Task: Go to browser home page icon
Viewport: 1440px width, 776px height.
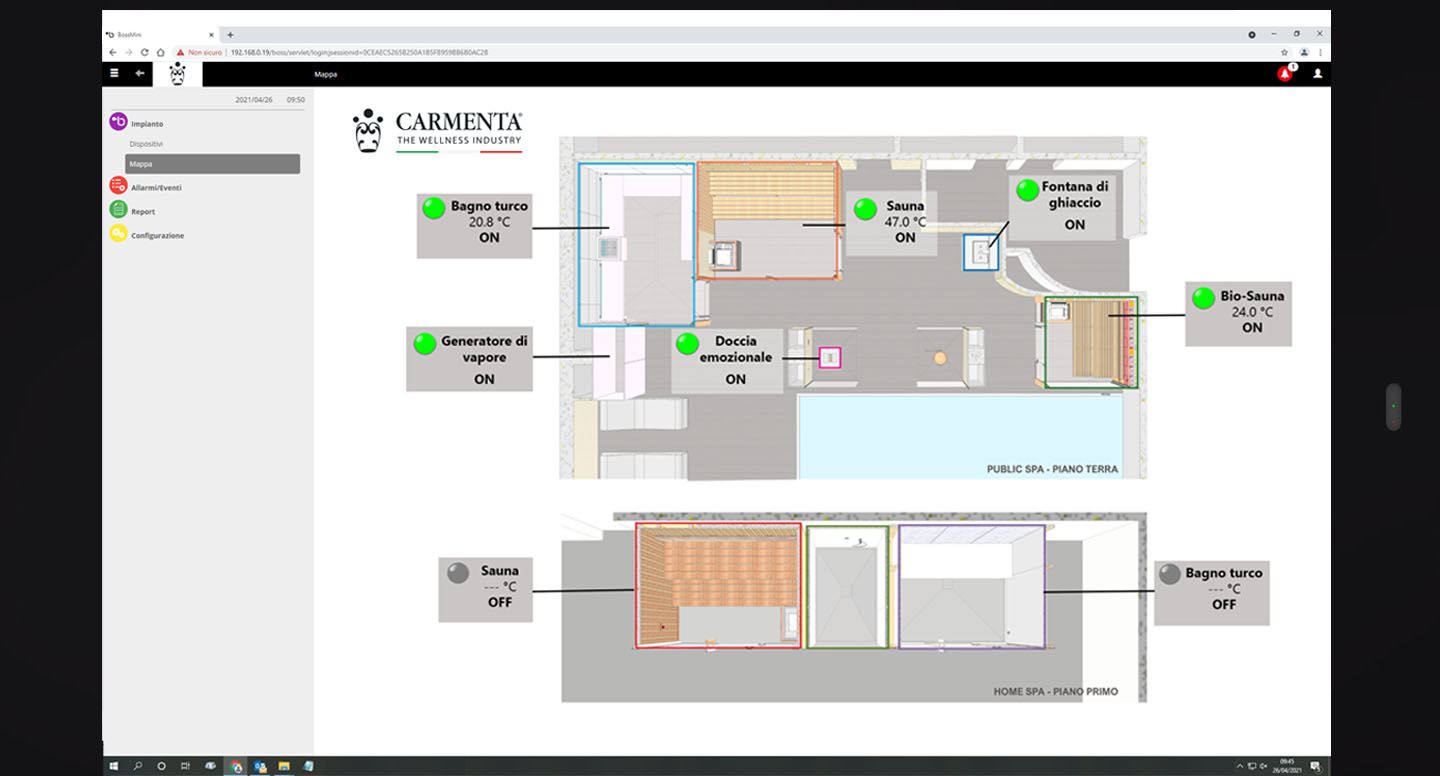Action: (x=160, y=52)
